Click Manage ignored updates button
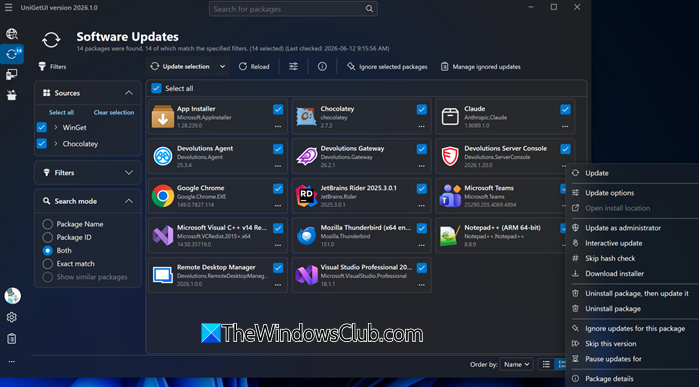Viewport: 700px width, 387px height. [481, 67]
